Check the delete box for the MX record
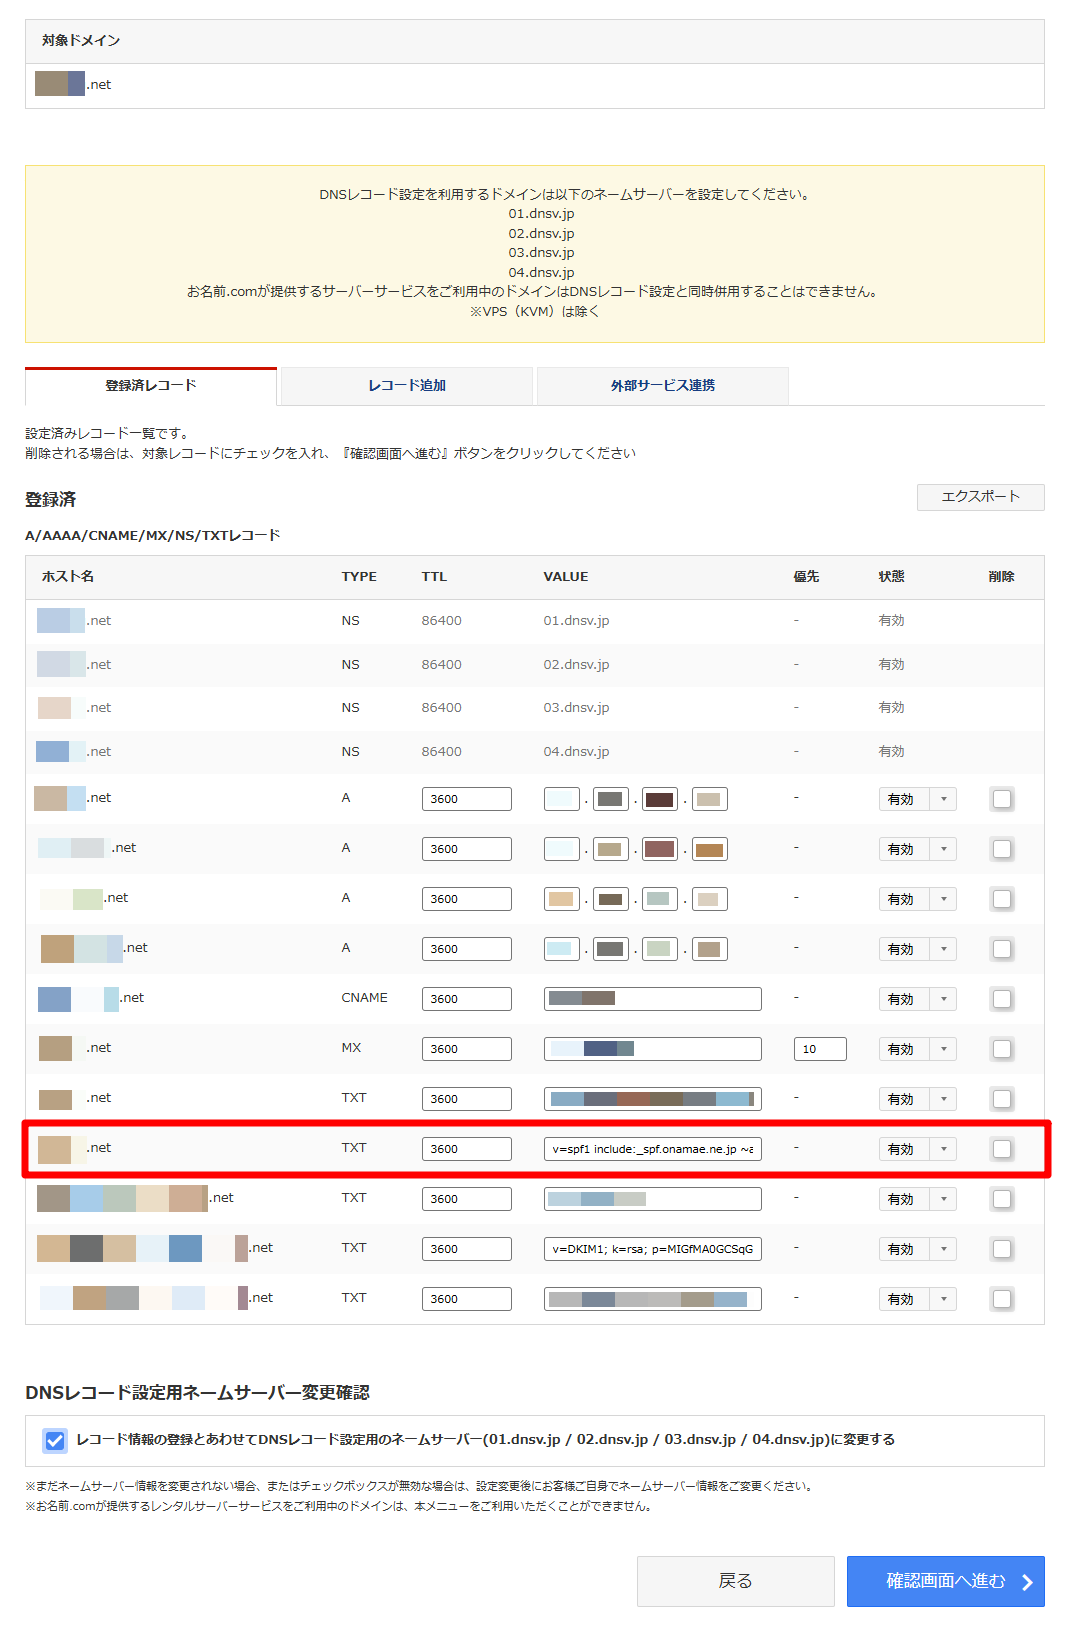1070x1631 pixels. coord(1001,1049)
